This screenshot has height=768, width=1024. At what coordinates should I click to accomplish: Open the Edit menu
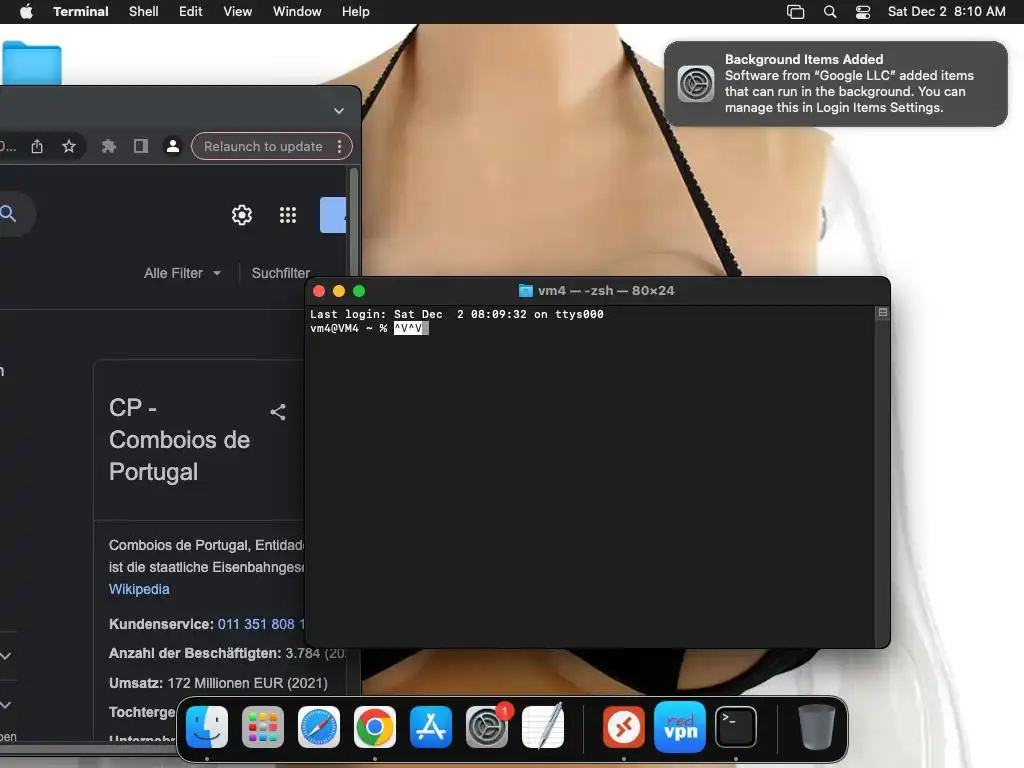pos(191,11)
